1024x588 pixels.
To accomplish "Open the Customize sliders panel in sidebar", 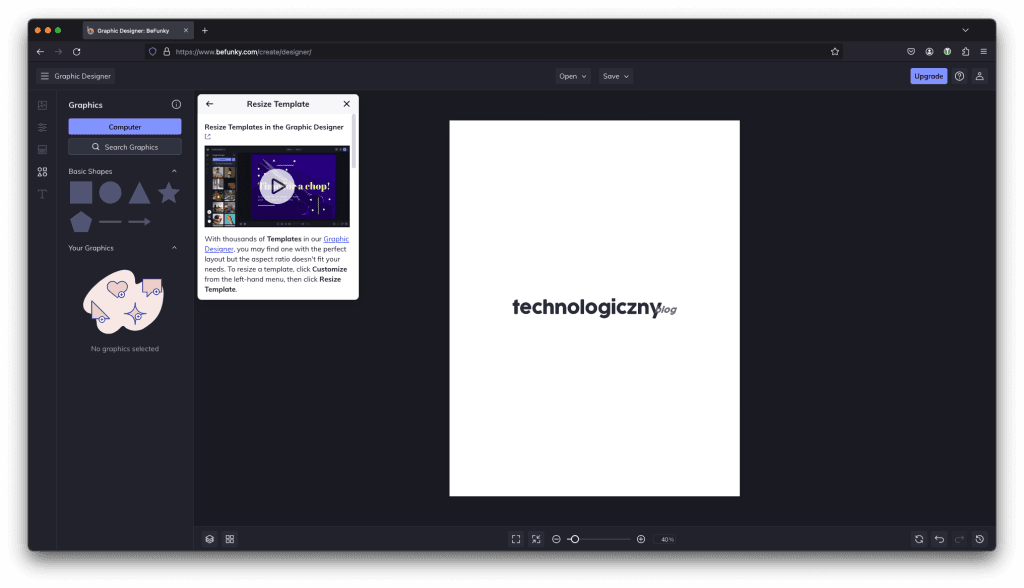I will click(42, 127).
